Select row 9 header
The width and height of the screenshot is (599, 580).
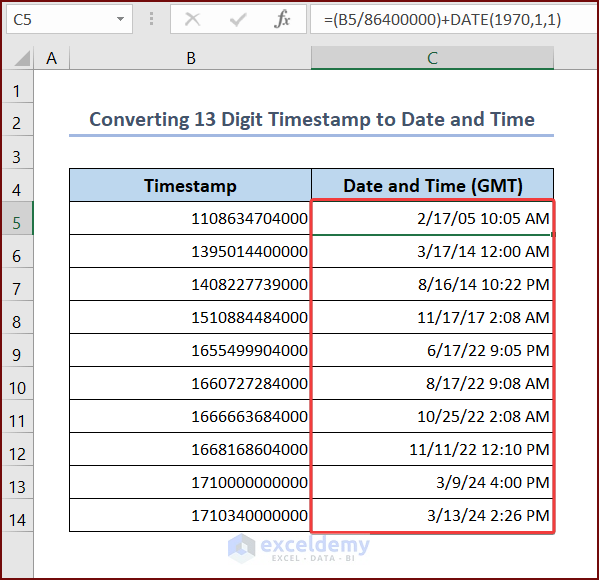coord(17,350)
